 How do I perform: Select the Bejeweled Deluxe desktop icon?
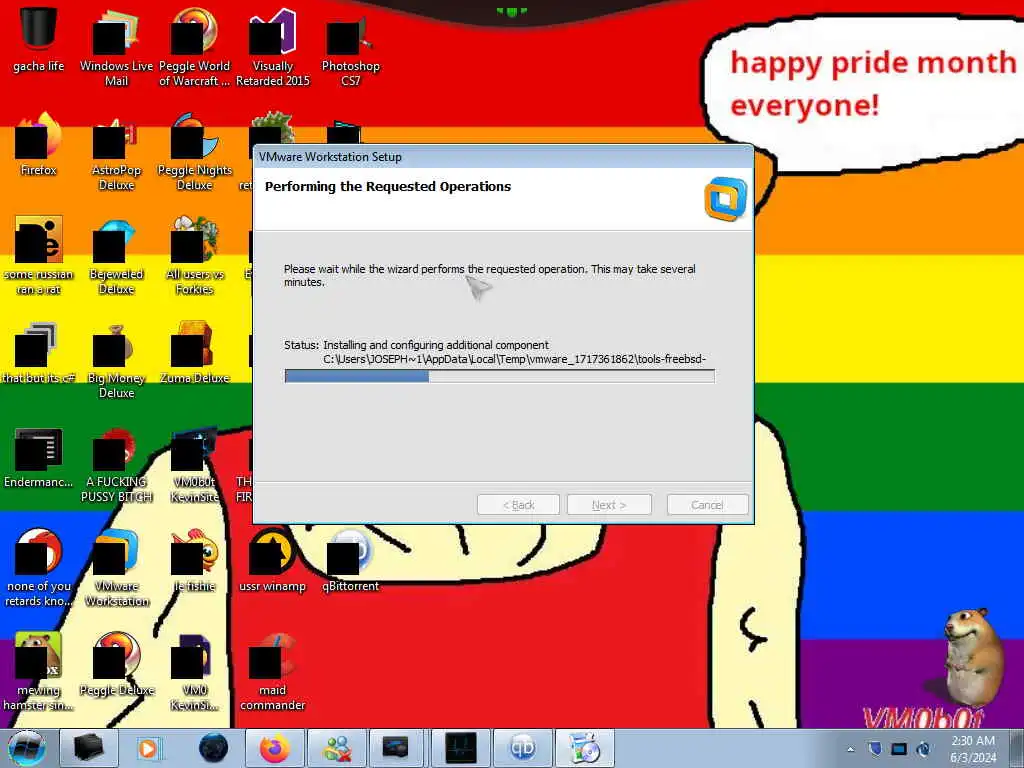point(116,255)
